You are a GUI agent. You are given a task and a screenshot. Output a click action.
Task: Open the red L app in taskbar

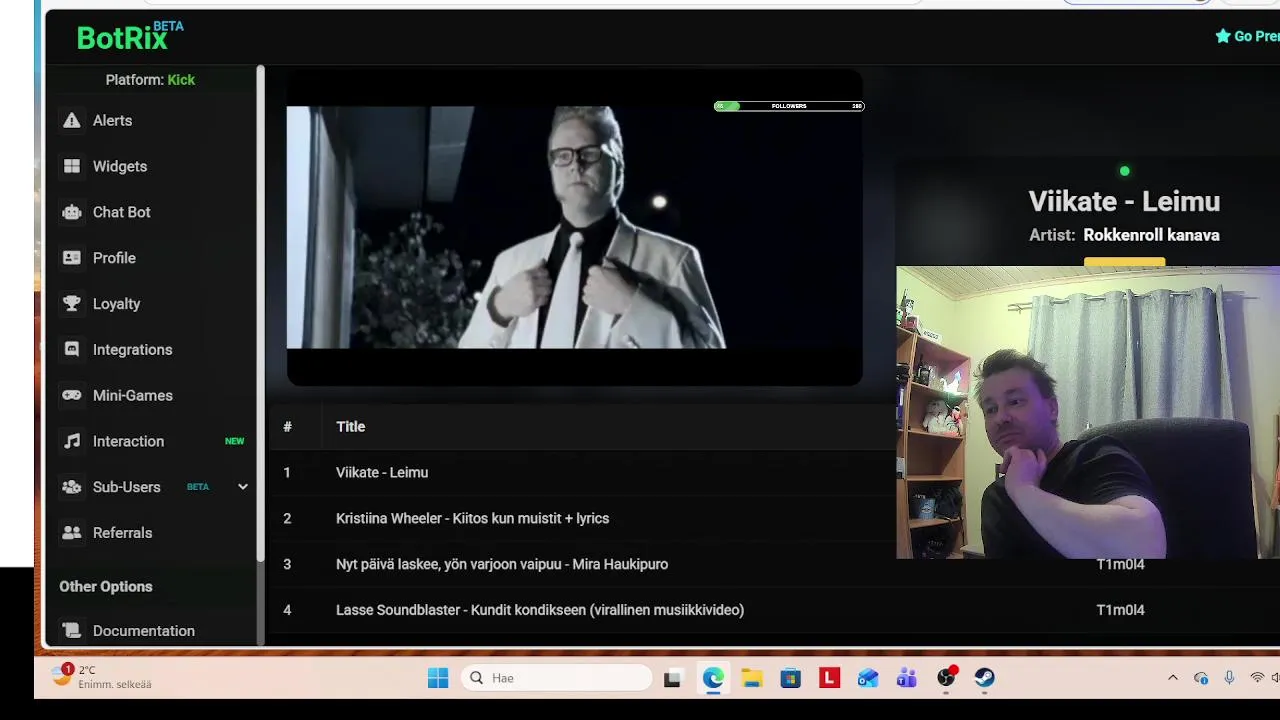pyautogui.click(x=829, y=678)
